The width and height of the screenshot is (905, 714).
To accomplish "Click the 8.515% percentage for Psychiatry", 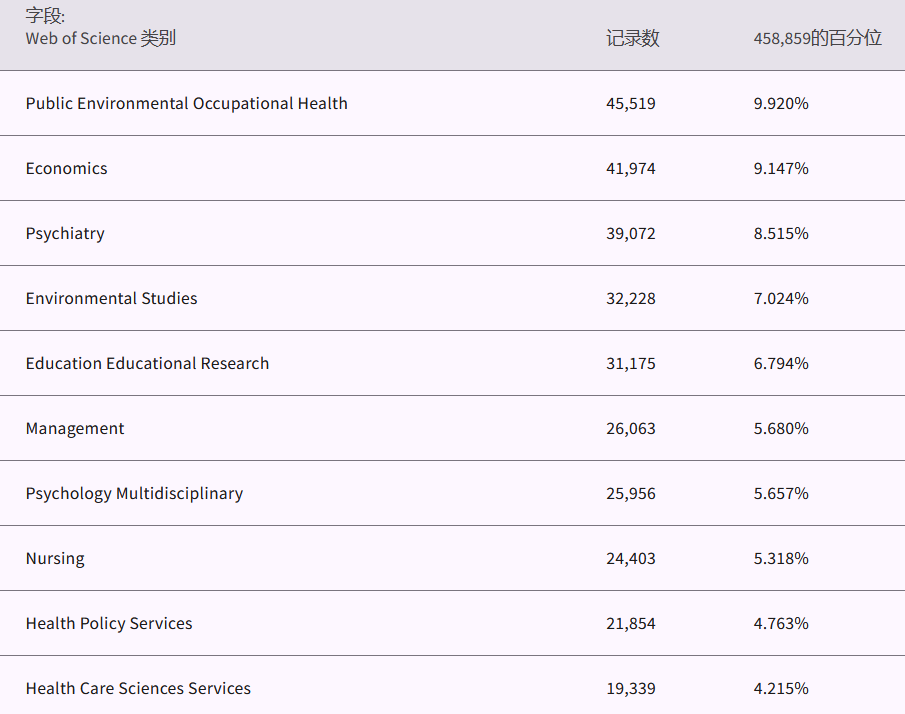I will 781,233.
